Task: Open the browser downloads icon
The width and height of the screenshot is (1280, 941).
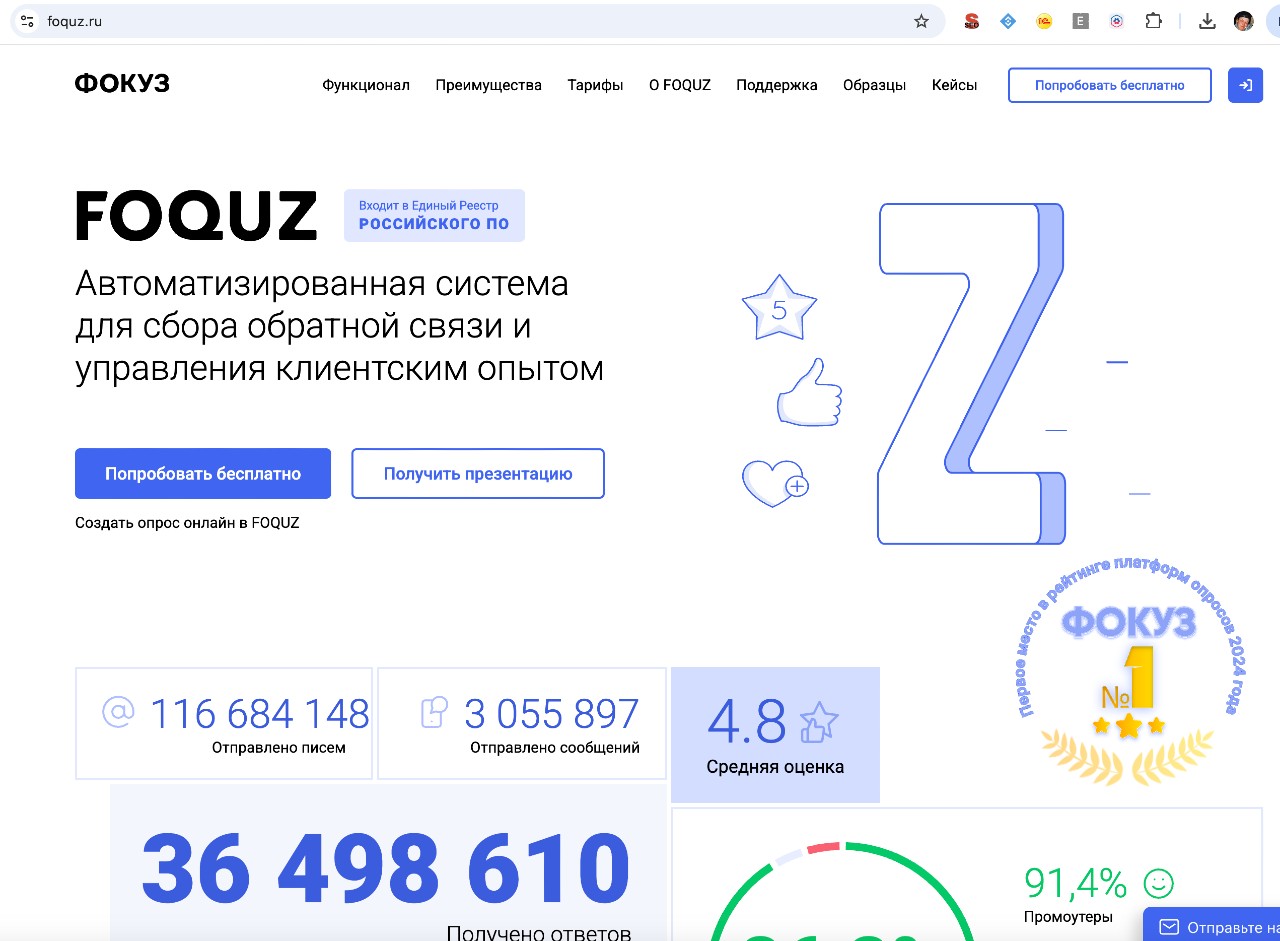Action: [1207, 21]
